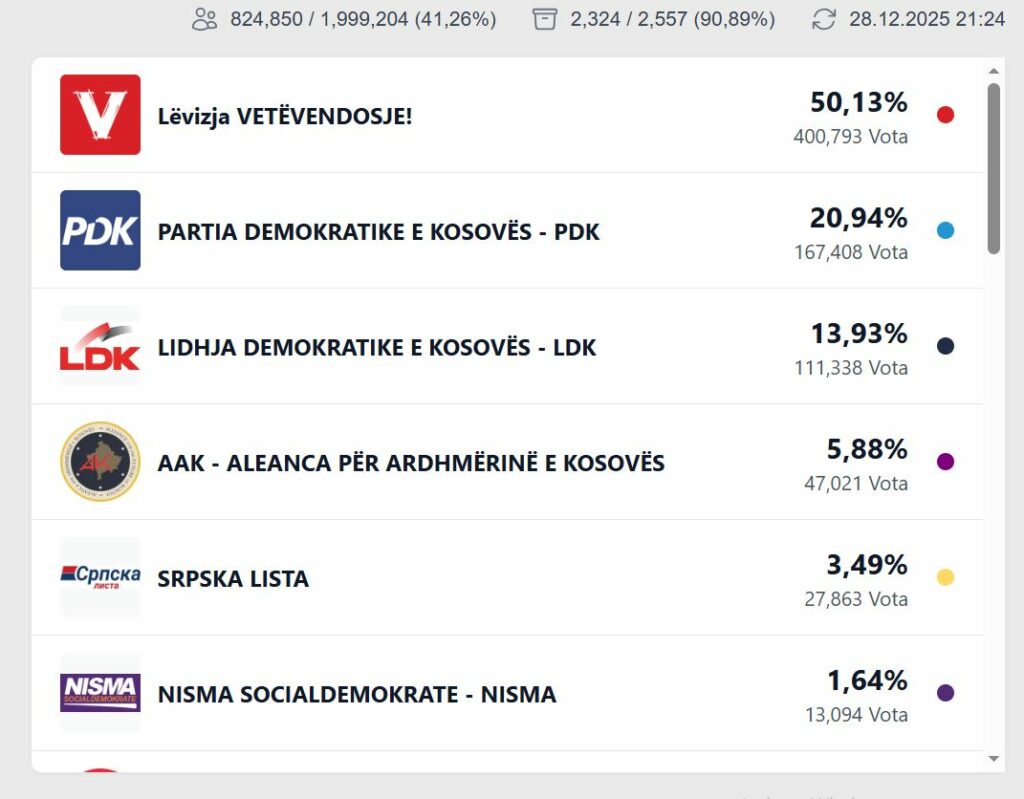Viewport: 1024px width, 799px height.
Task: Click the voter turnout people icon
Action: pos(205,19)
